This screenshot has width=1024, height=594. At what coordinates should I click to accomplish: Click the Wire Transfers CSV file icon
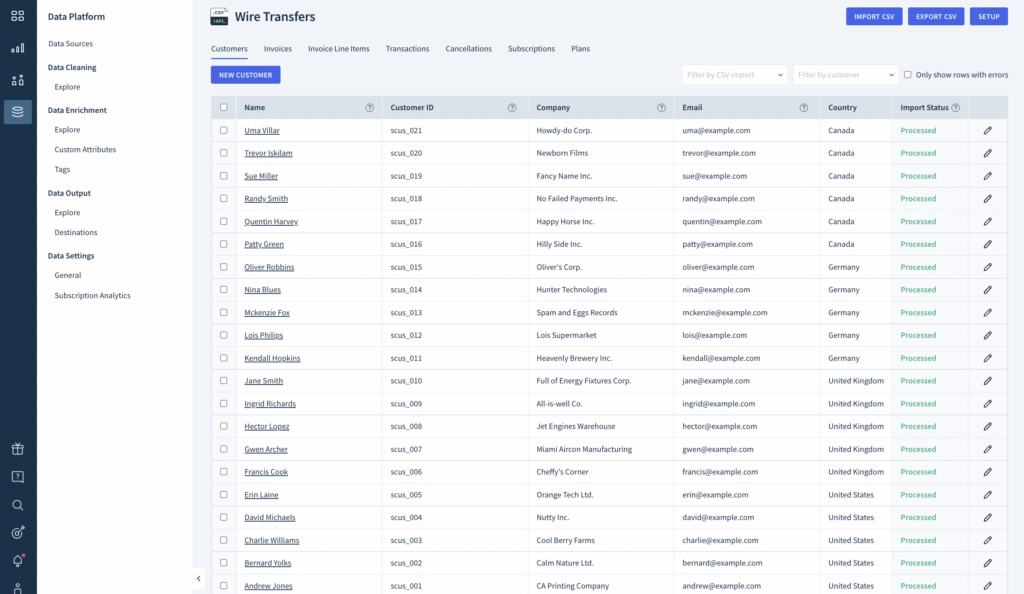219,16
